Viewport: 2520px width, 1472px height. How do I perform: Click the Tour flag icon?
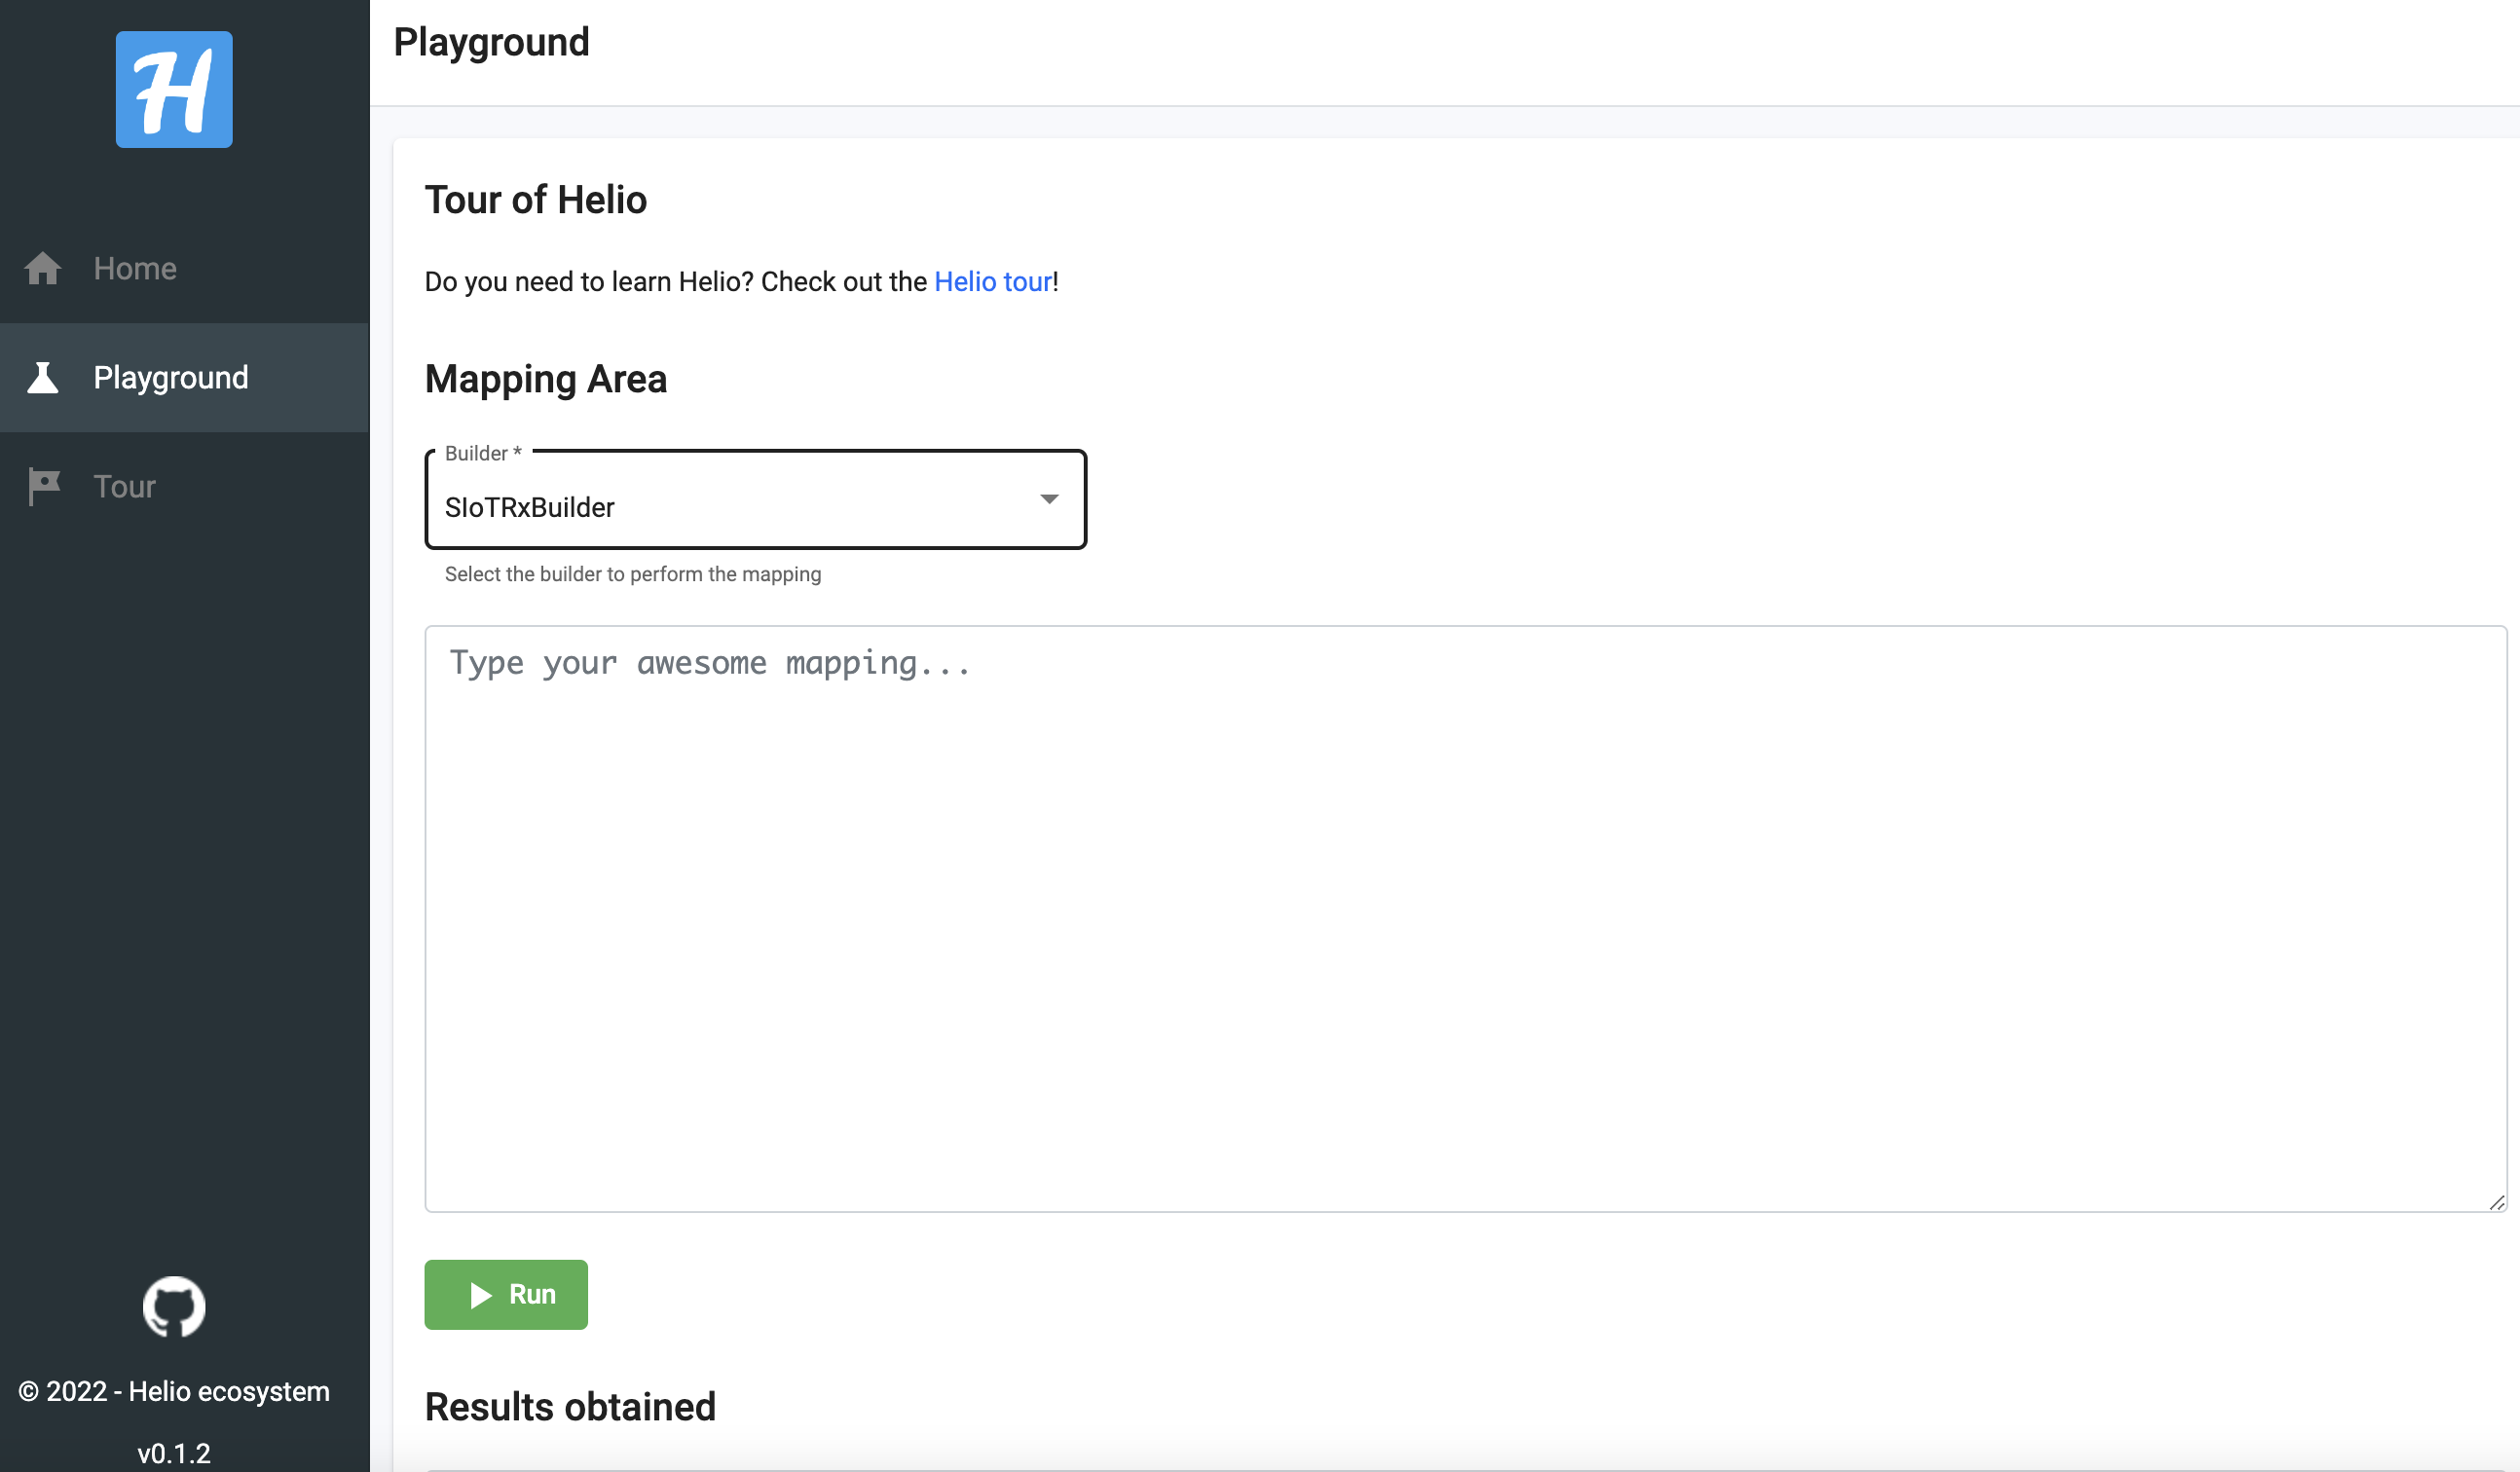(x=44, y=487)
